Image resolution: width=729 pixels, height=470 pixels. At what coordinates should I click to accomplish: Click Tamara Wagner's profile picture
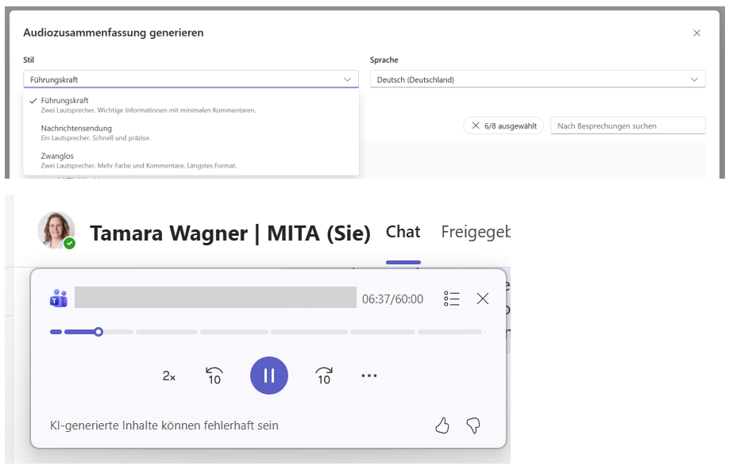(x=56, y=230)
